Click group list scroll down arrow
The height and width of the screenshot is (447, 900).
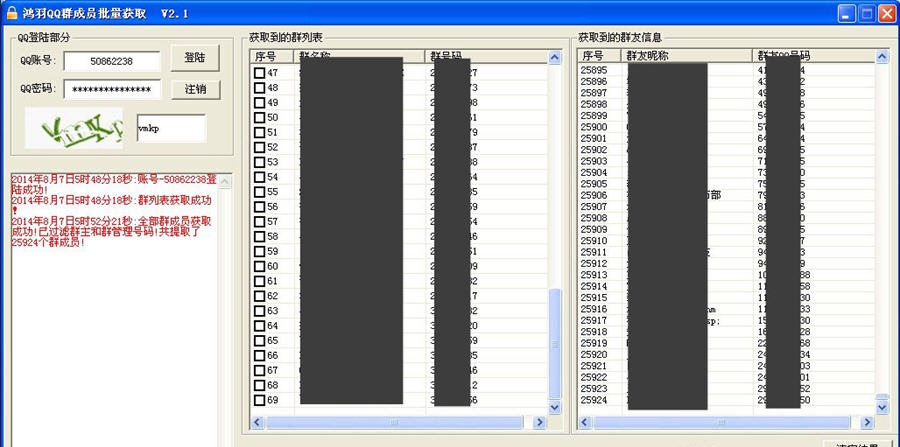[x=554, y=407]
